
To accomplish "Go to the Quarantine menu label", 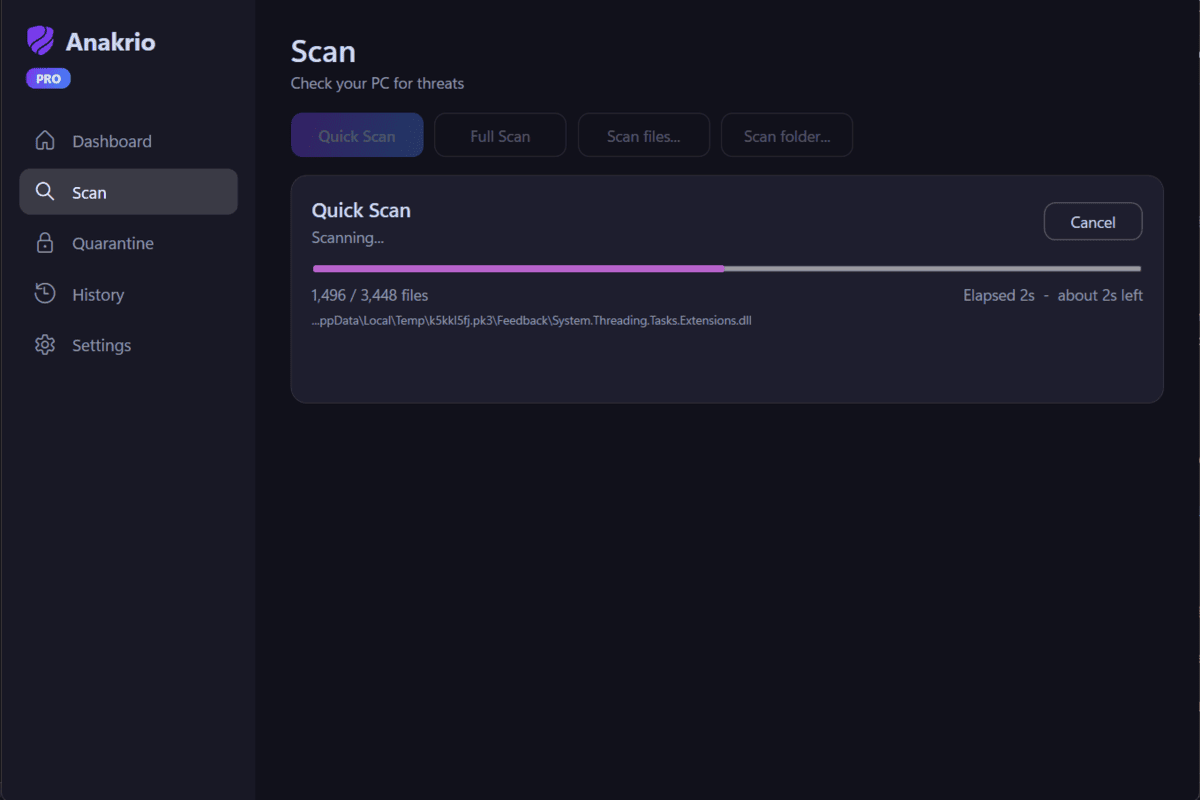I will [113, 244].
